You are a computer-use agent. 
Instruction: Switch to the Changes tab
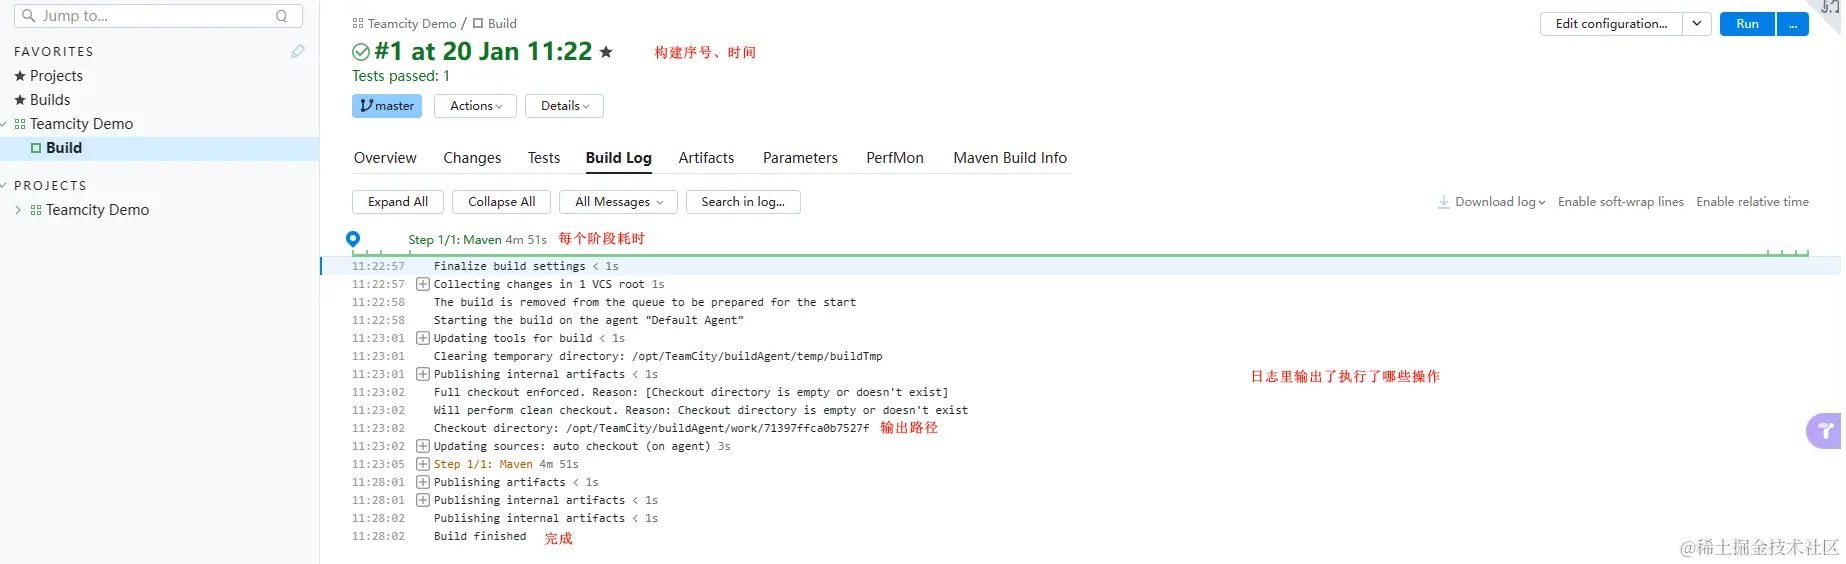[472, 158]
